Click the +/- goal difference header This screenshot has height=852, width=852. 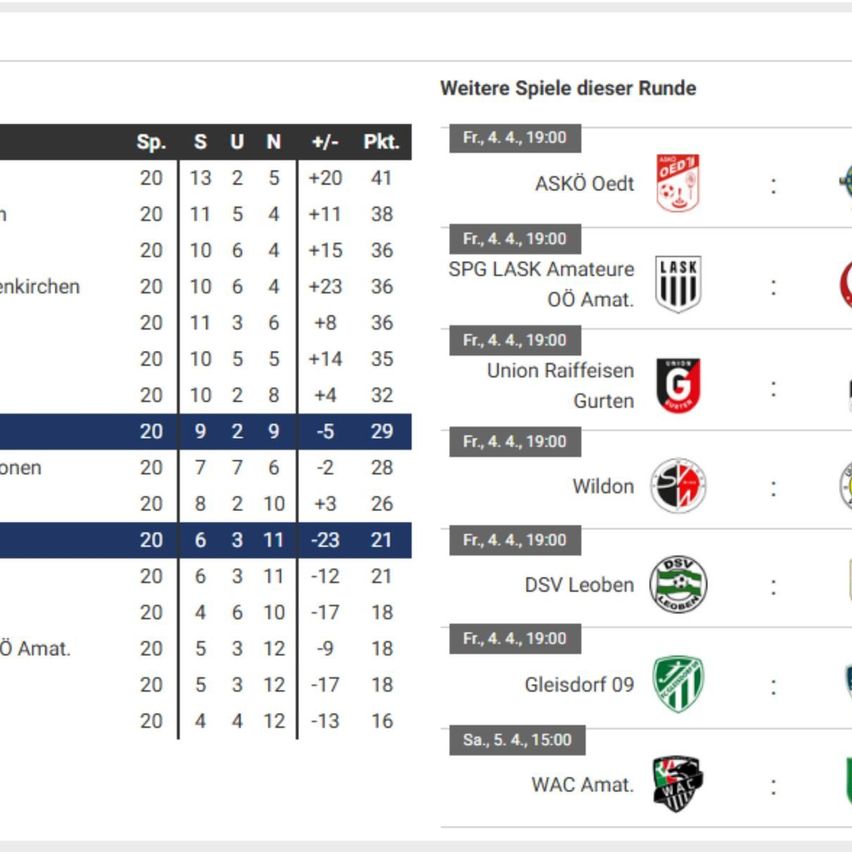(x=325, y=142)
